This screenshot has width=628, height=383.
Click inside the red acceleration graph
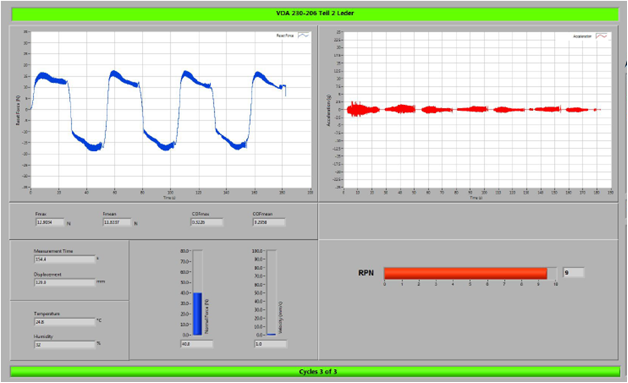pyautogui.click(x=477, y=109)
